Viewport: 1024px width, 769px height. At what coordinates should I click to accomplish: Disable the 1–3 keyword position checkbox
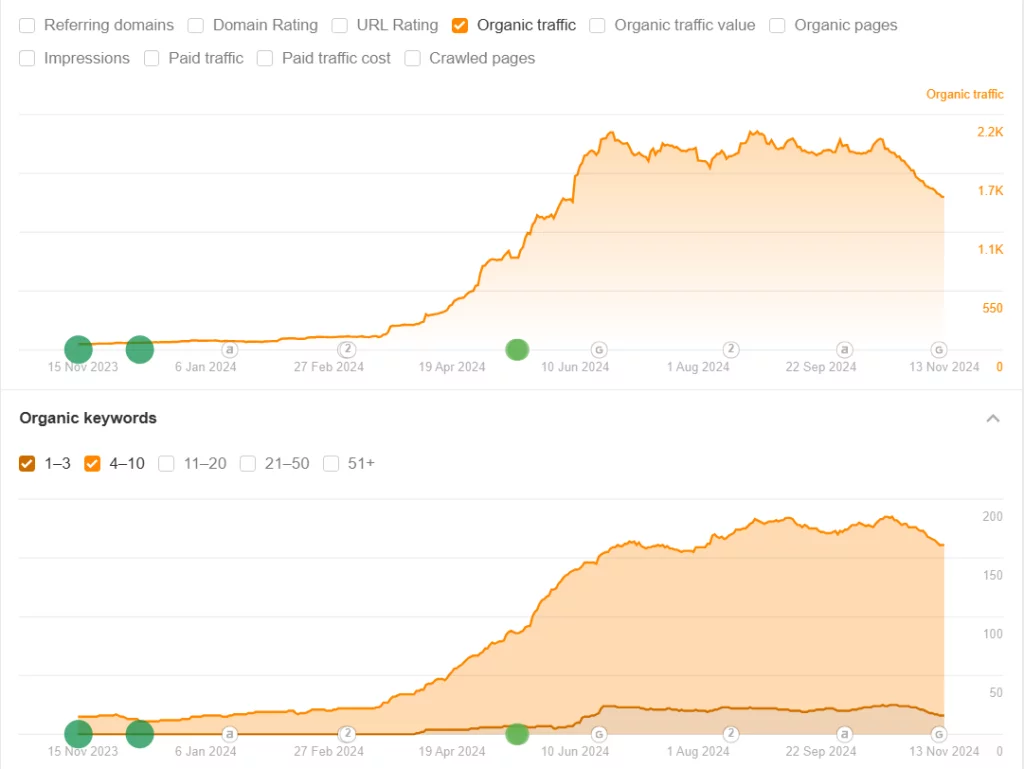point(27,463)
